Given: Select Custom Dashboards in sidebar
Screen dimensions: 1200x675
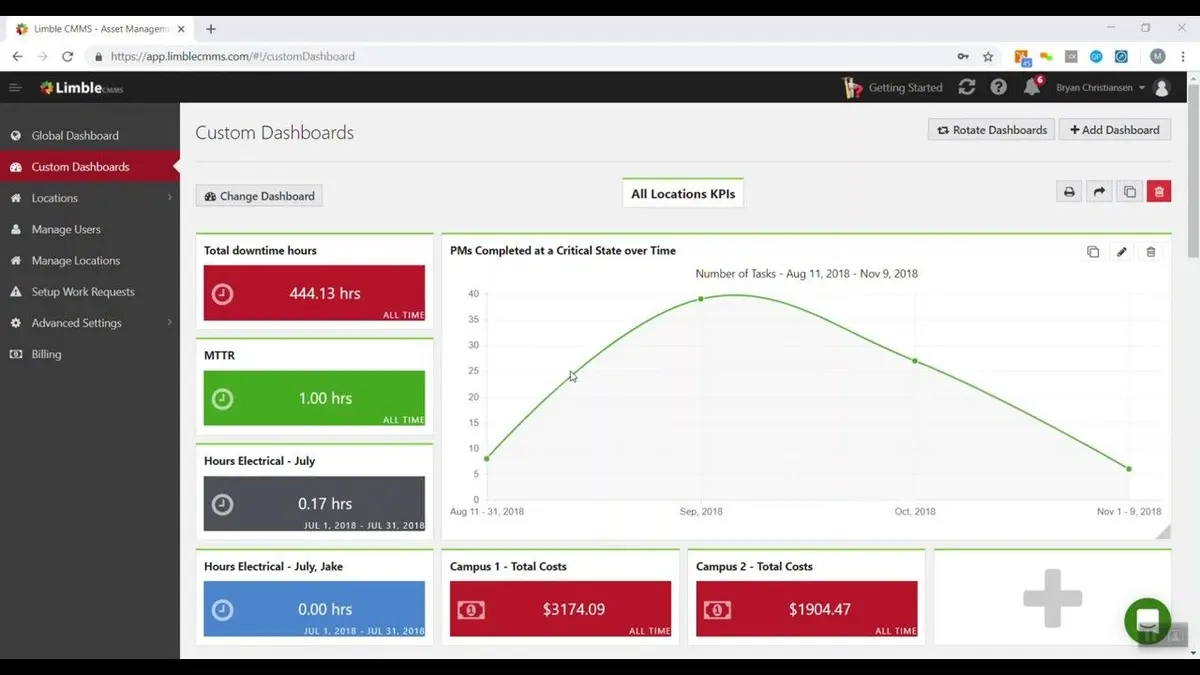Looking at the screenshot, I should pos(90,167).
